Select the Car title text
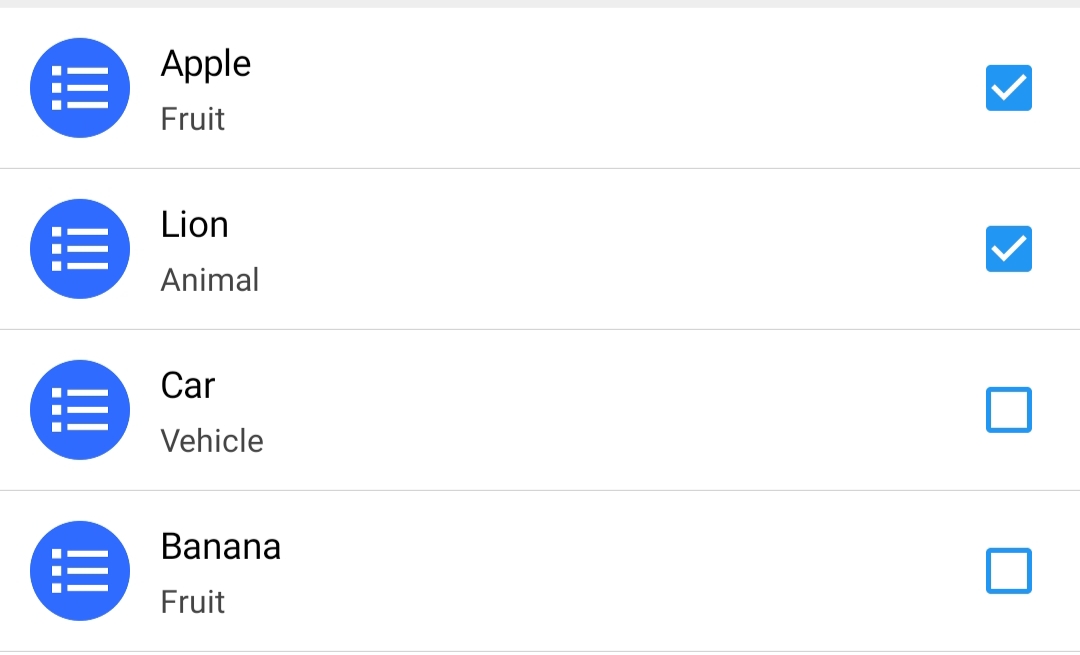This screenshot has width=1080, height=655. pyautogui.click(x=188, y=386)
